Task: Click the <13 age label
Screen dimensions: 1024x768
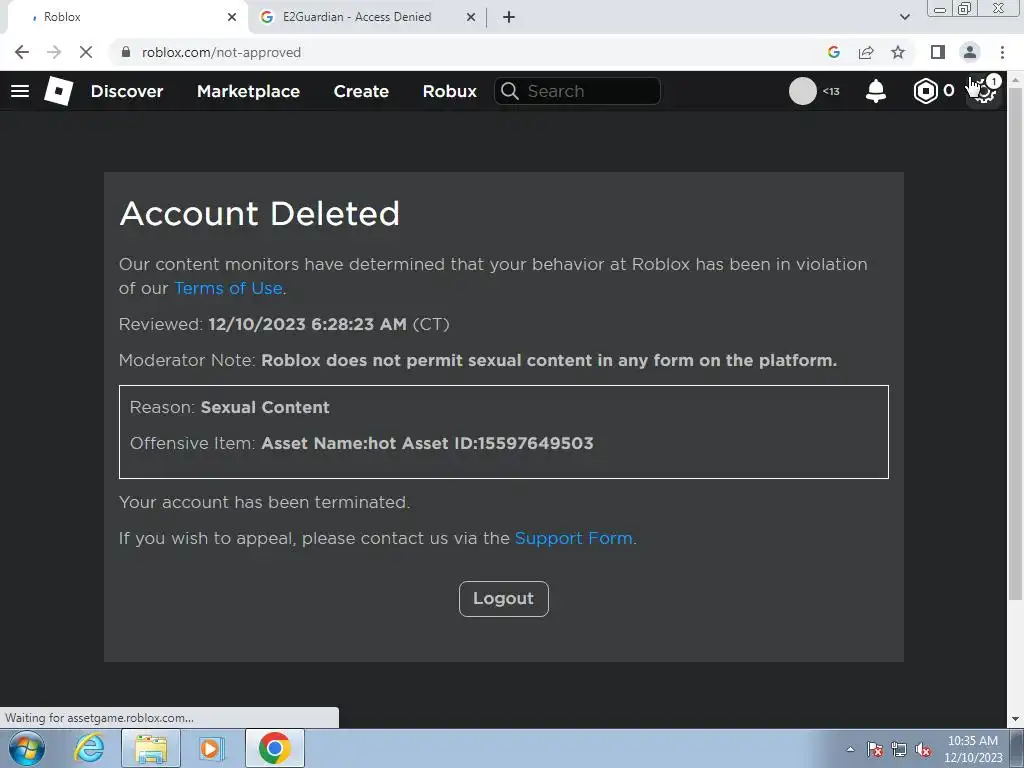Action: (831, 91)
